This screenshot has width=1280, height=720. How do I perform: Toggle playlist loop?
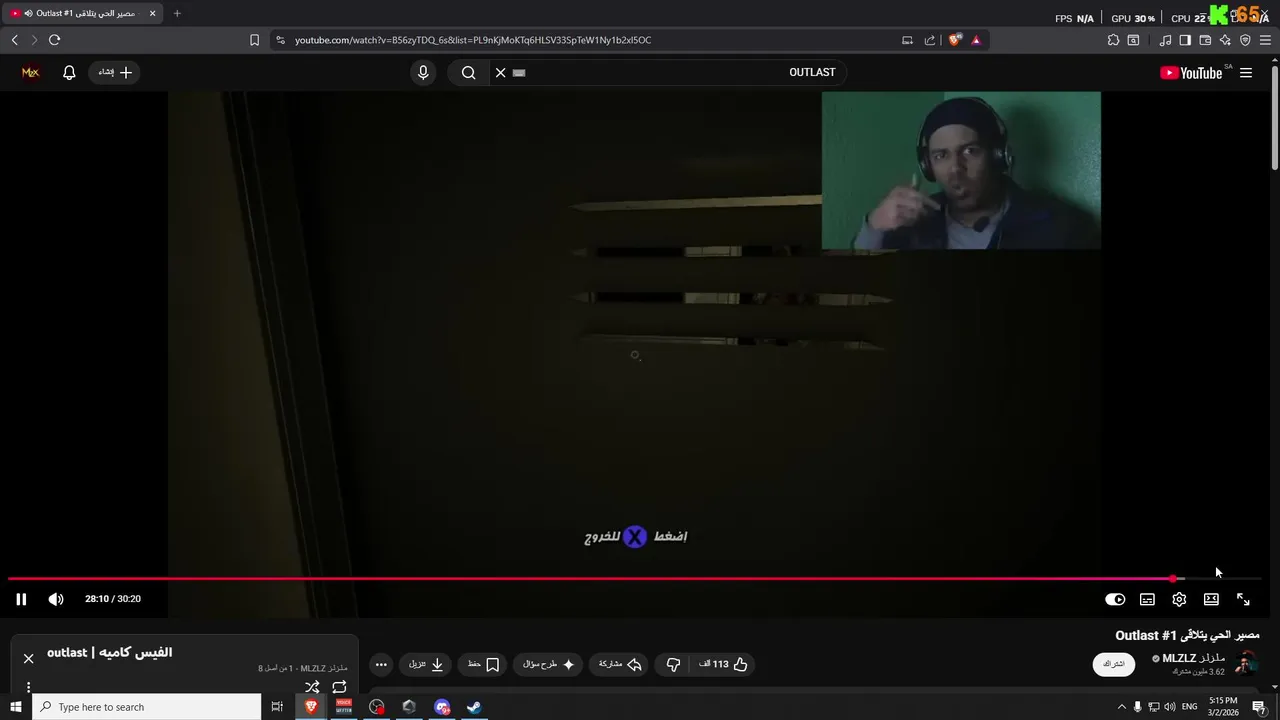[x=339, y=687]
